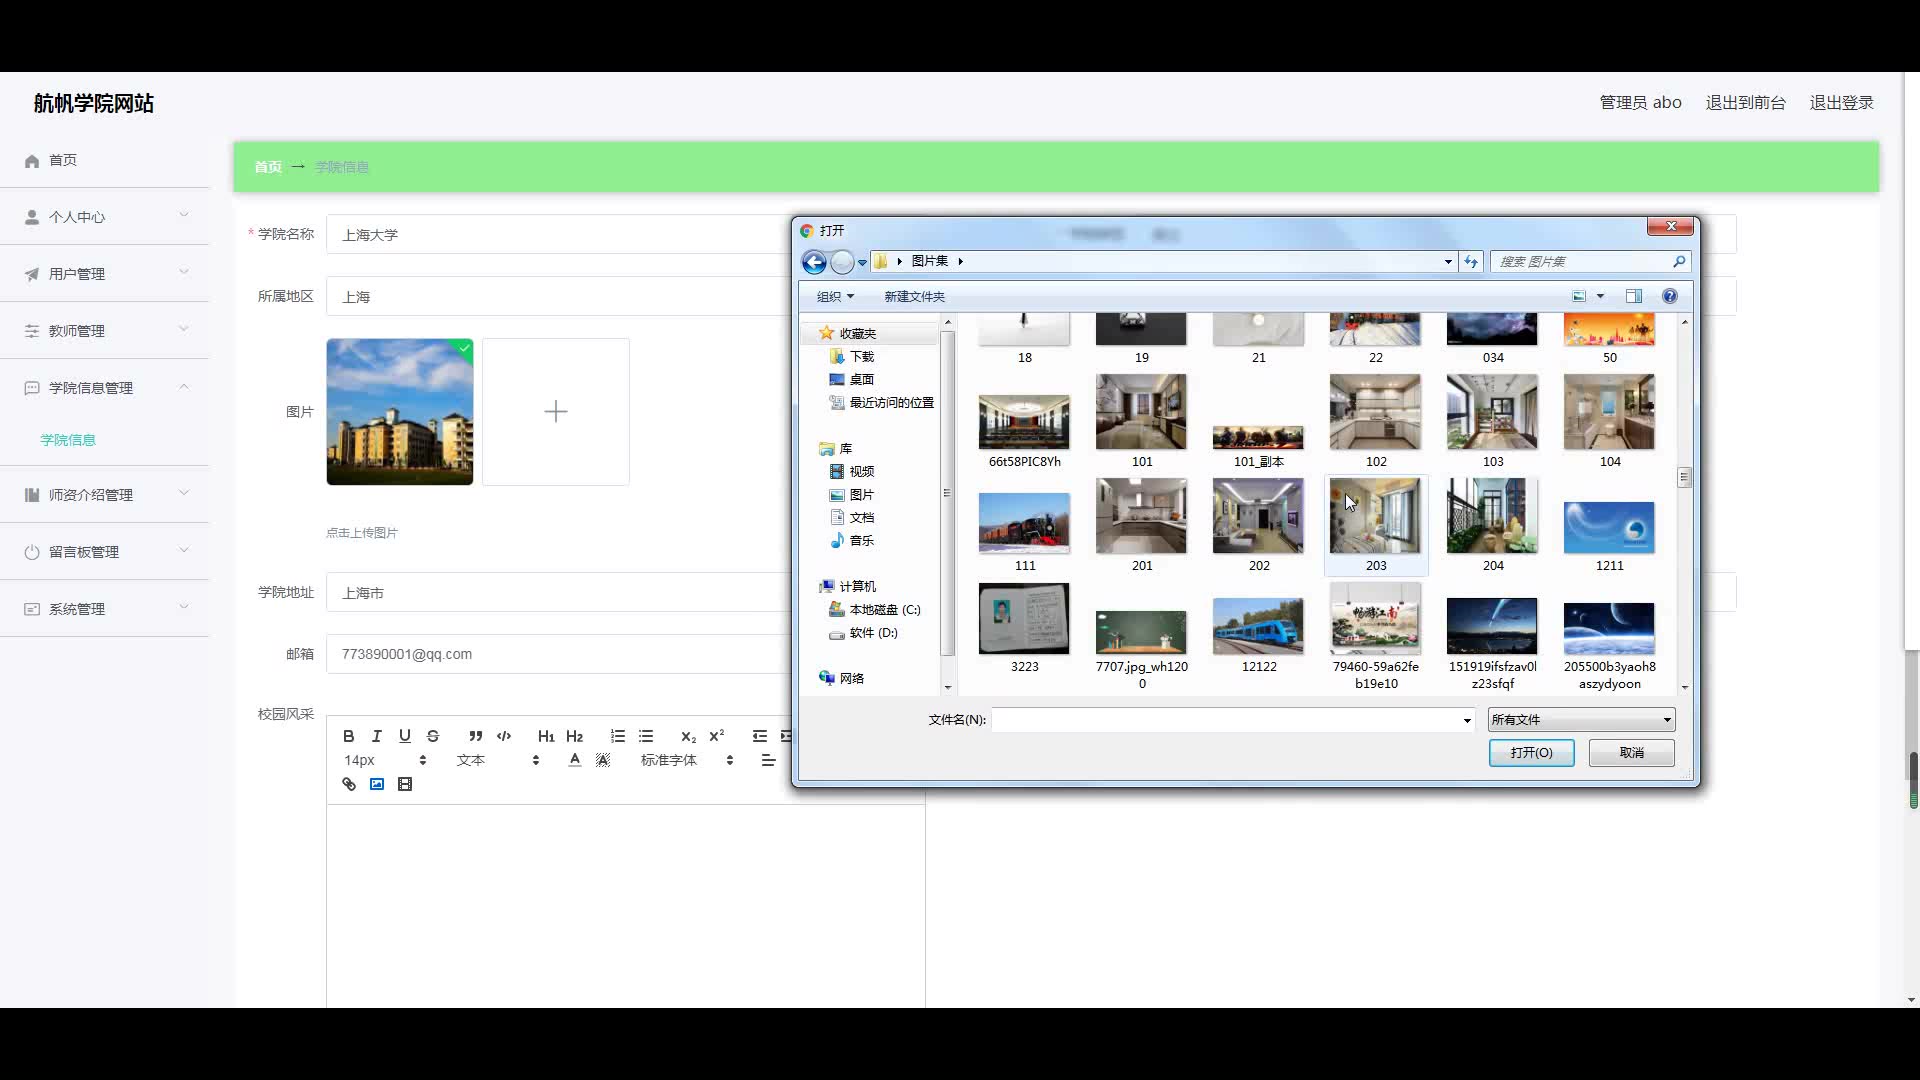Insert a blockquote in the editor
The height and width of the screenshot is (1080, 1920).
[476, 736]
